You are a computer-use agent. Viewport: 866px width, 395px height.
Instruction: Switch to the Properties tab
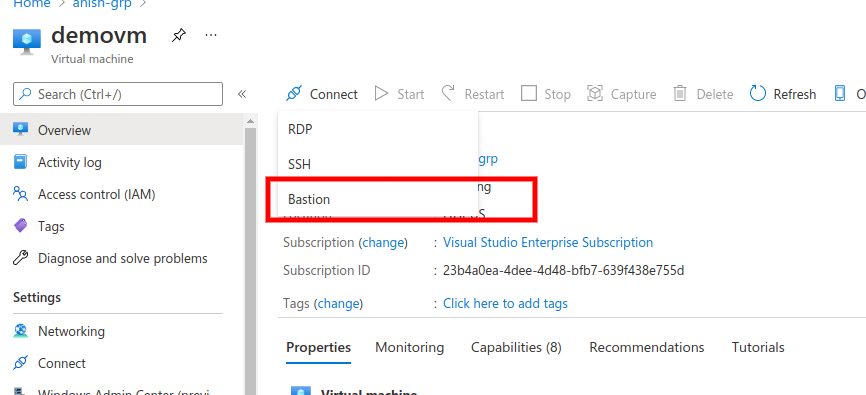tap(319, 347)
